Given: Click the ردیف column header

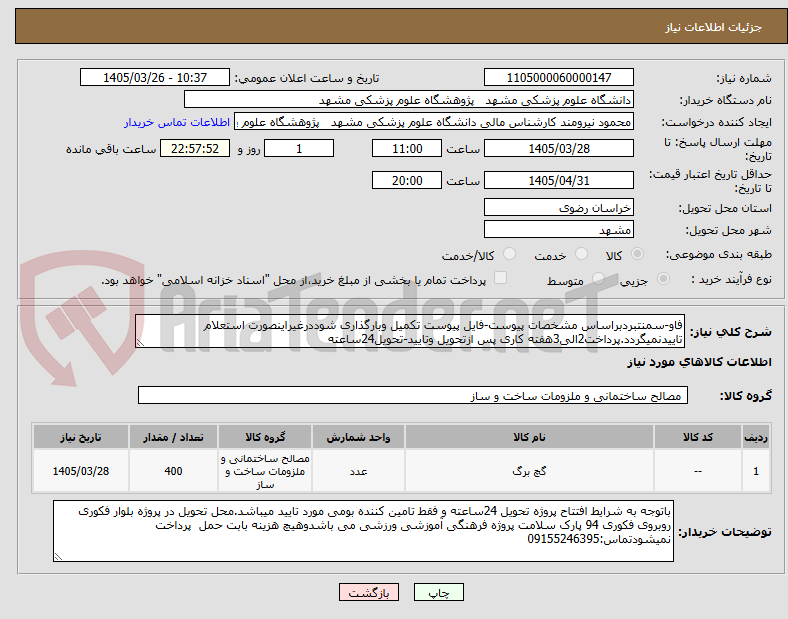Looking at the screenshot, I should (x=756, y=437).
